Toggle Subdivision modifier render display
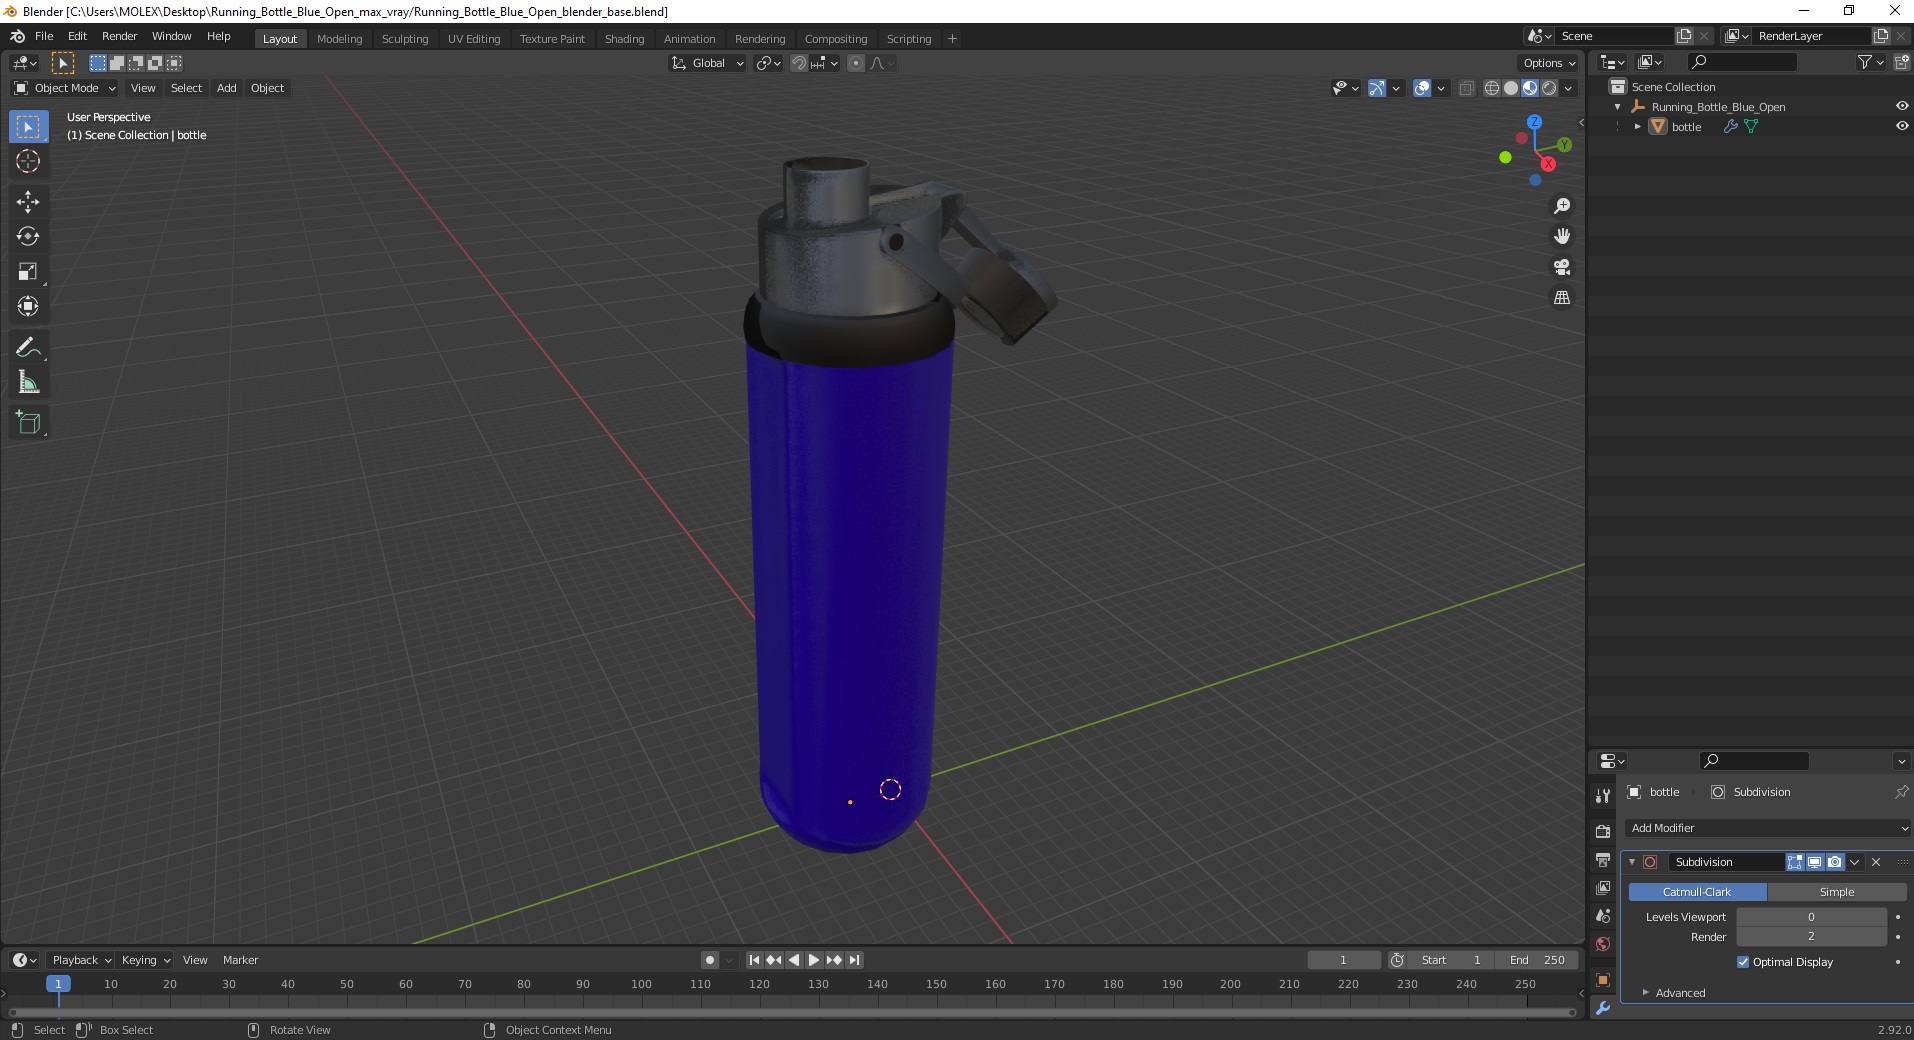Viewport: 1914px width, 1040px height. pos(1834,862)
